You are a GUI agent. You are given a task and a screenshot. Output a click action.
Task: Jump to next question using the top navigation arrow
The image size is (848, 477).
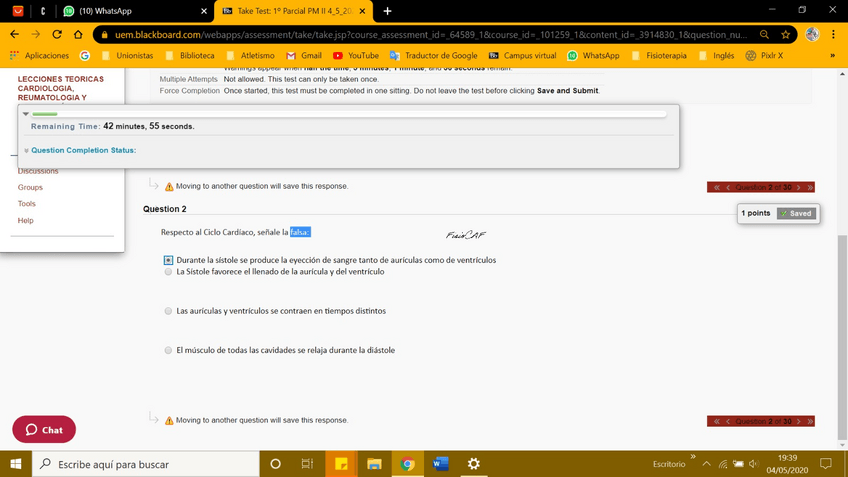799,187
